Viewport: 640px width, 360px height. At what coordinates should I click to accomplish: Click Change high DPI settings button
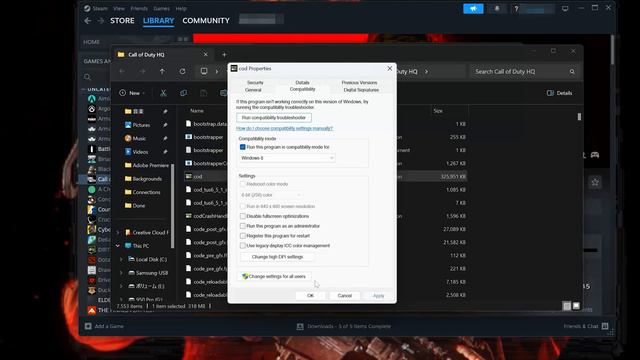pos(278,257)
